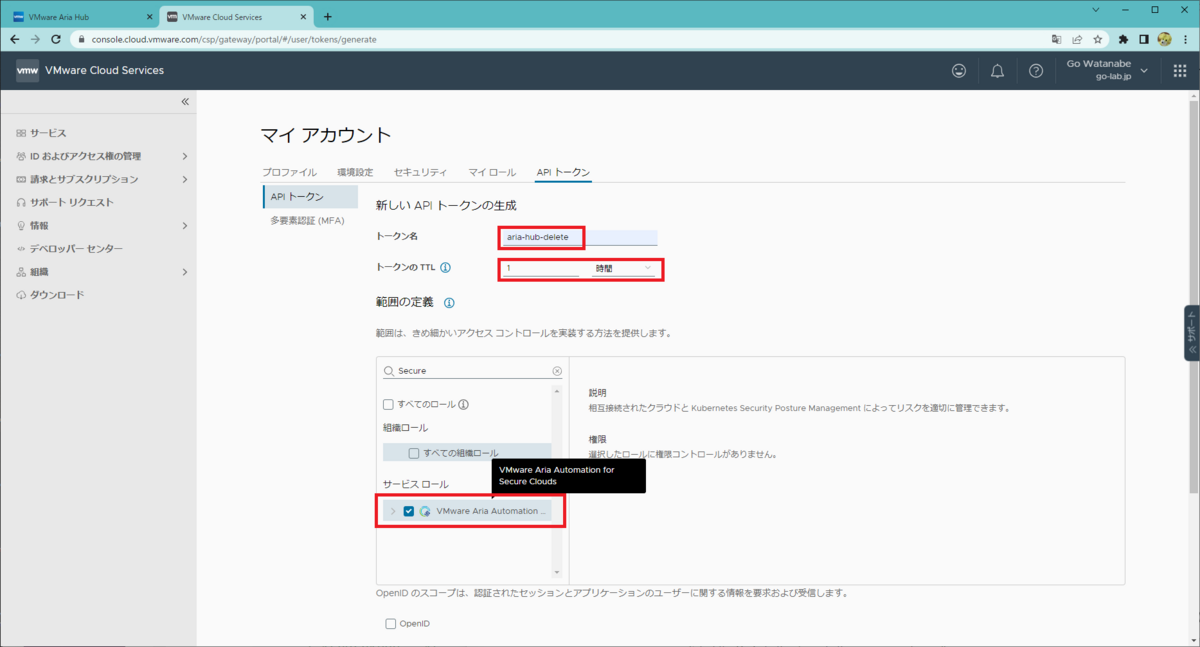Screen dimensions: 1200x647
Task: Click the VMware Aria Automation service icon
Action: coord(425,511)
